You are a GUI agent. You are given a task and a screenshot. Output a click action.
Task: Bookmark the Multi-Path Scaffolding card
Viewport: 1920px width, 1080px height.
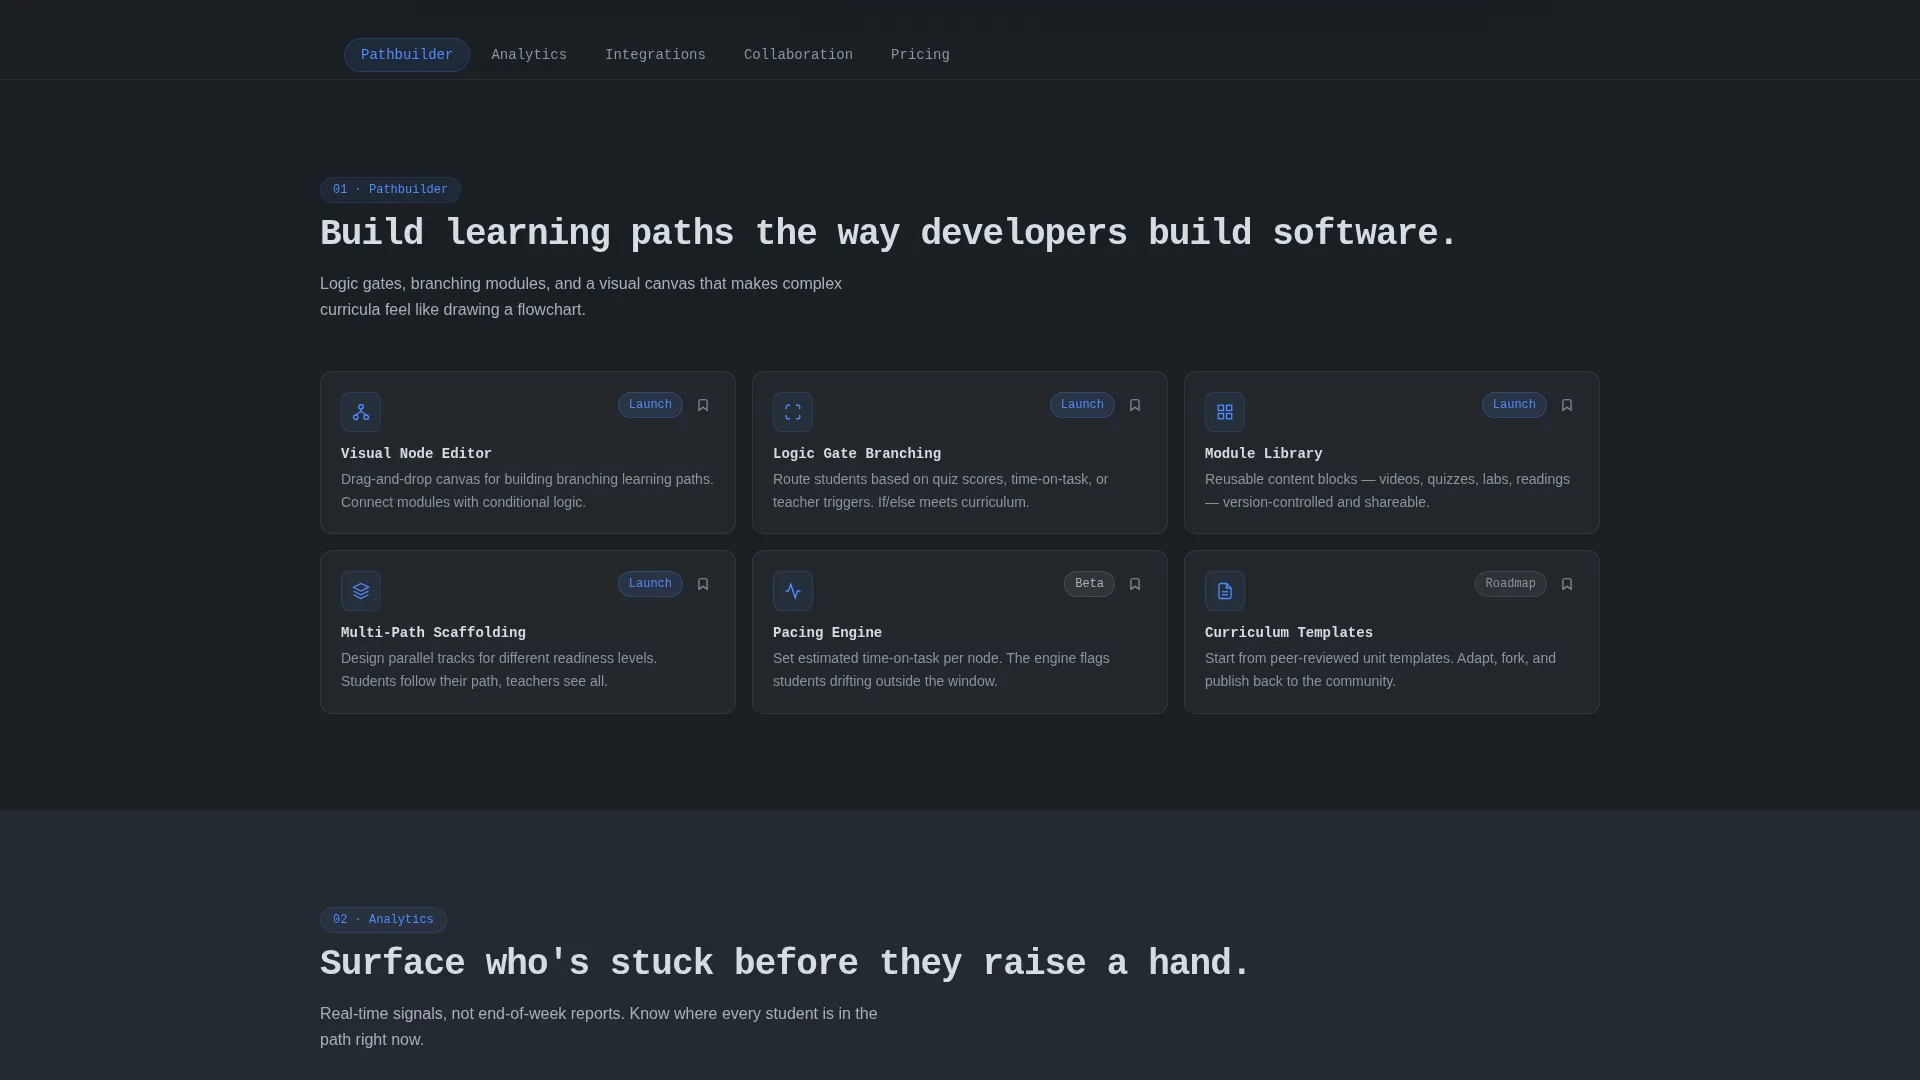click(703, 584)
